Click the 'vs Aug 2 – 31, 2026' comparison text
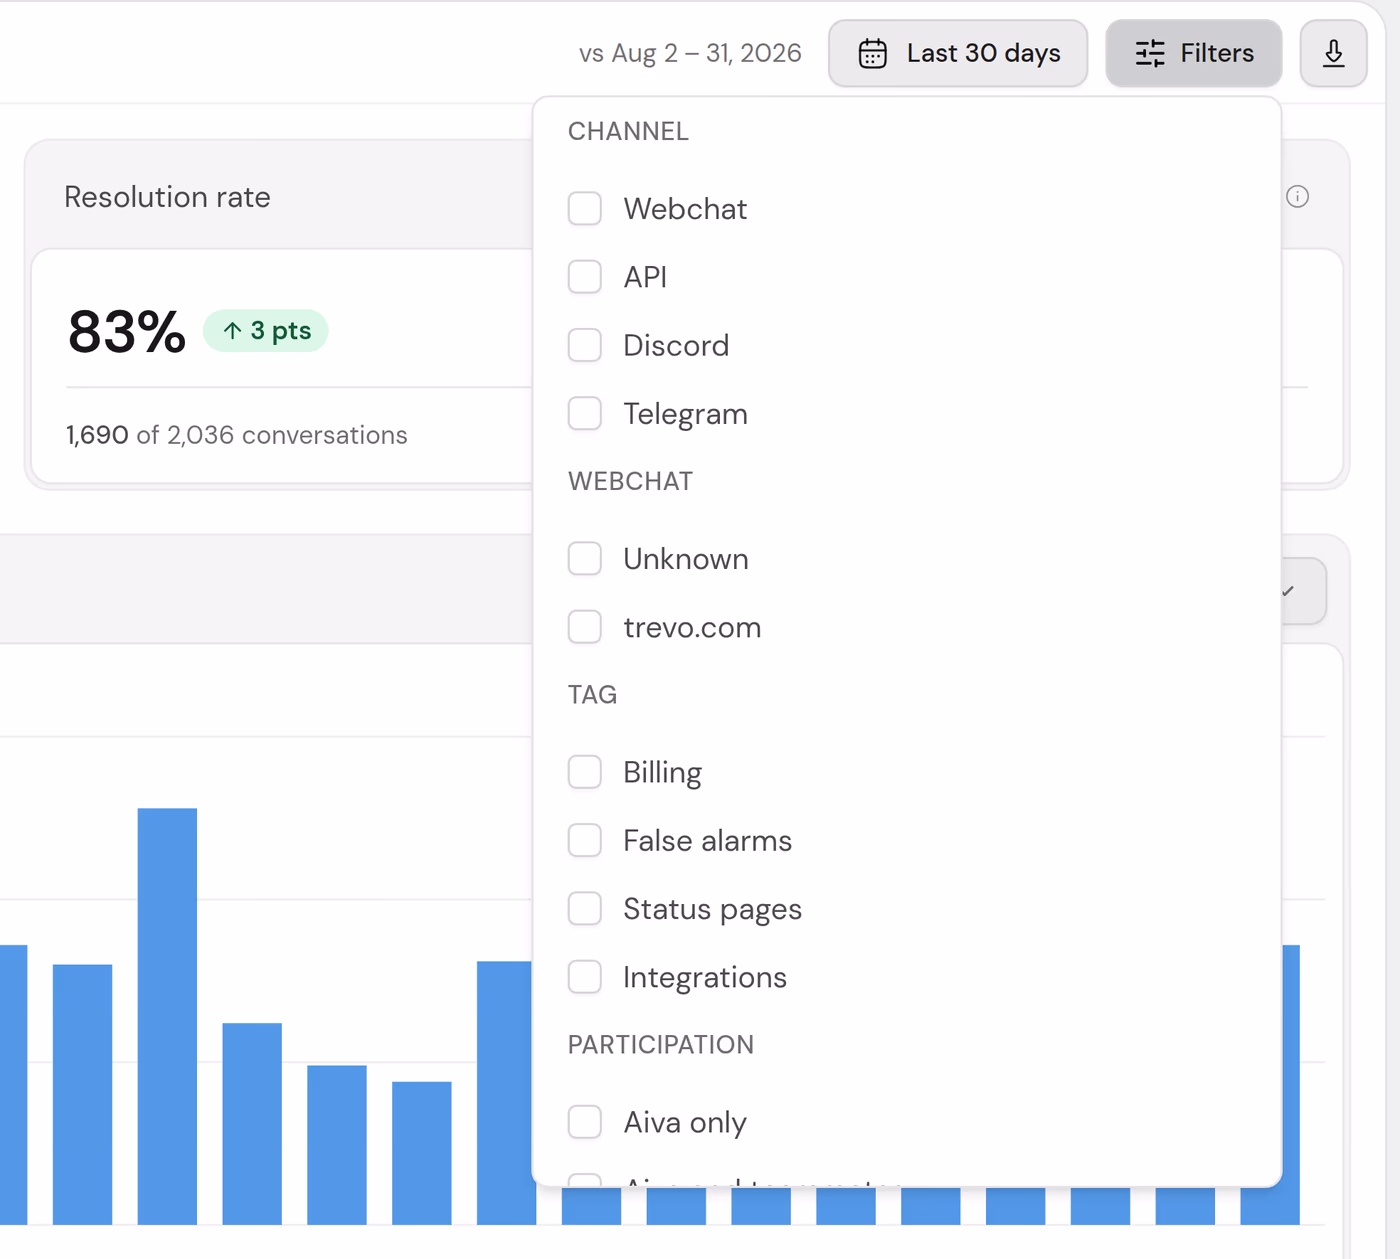Screen dimensions: 1400x1259 tap(690, 53)
